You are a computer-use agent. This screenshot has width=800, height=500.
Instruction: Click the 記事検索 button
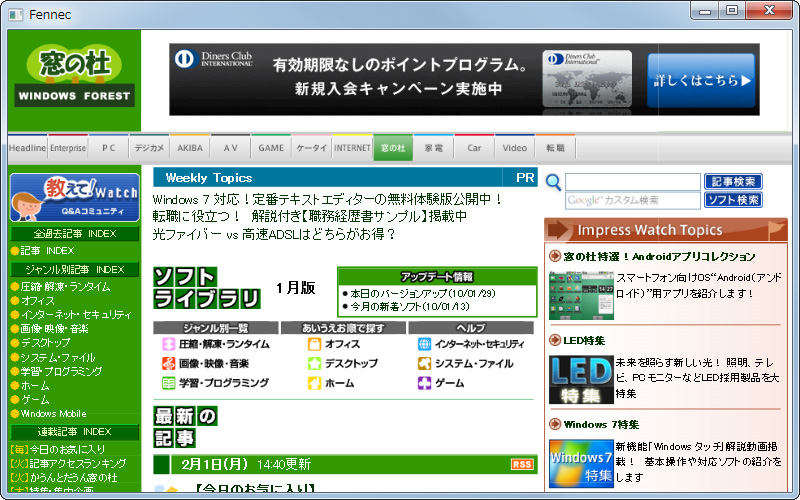[x=733, y=182]
